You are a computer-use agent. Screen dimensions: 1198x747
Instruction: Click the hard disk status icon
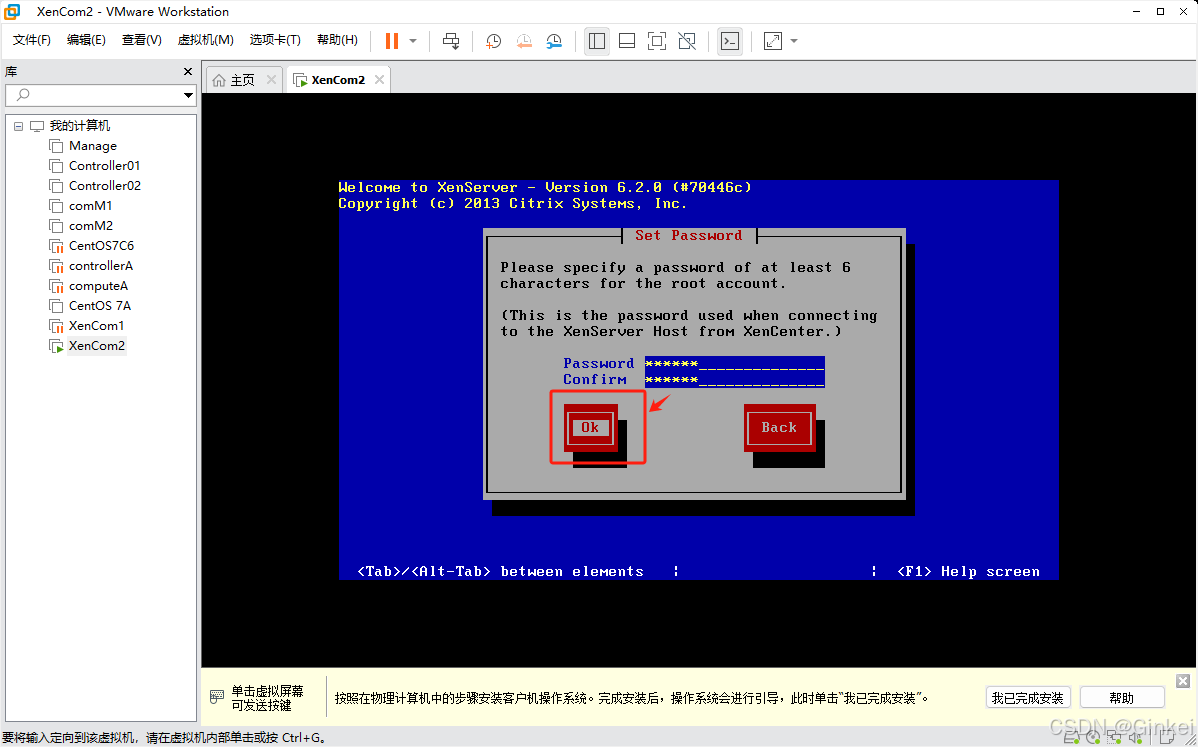(1073, 738)
